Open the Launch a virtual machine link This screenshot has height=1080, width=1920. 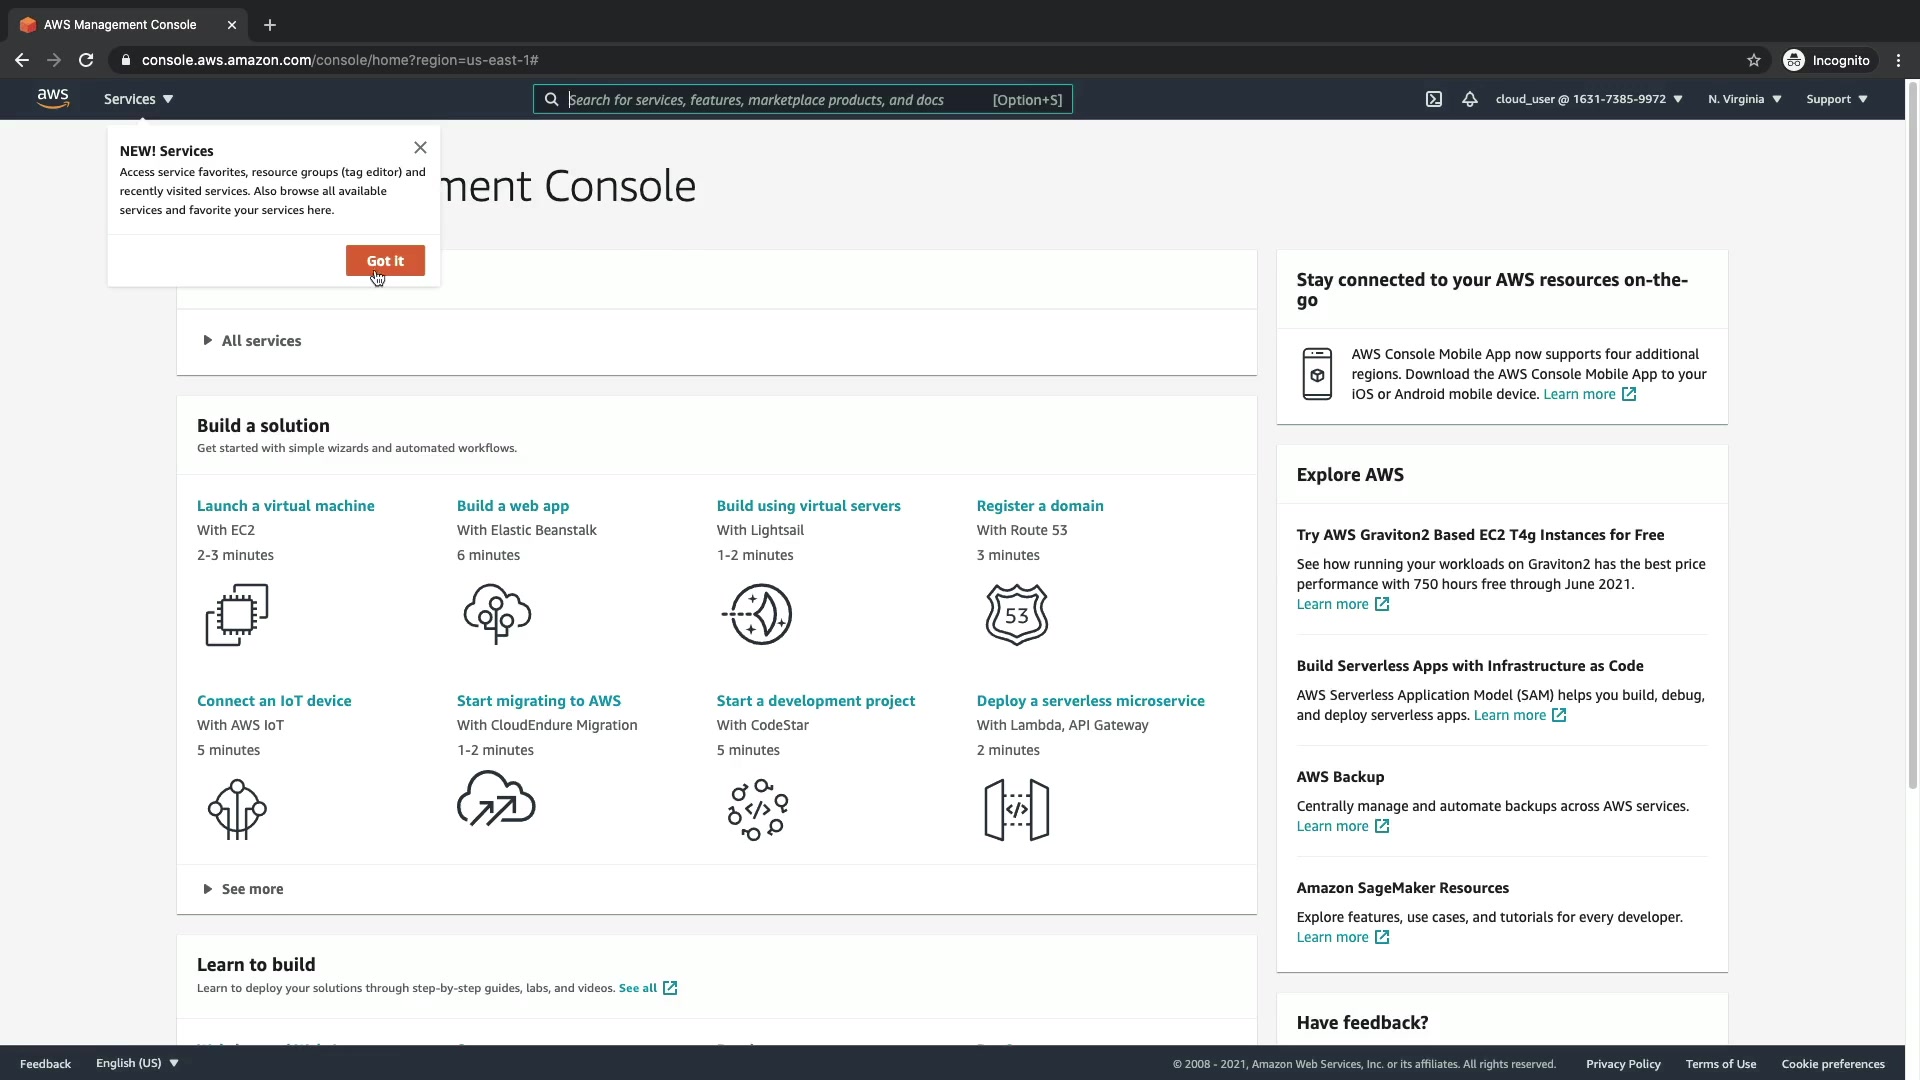(285, 506)
